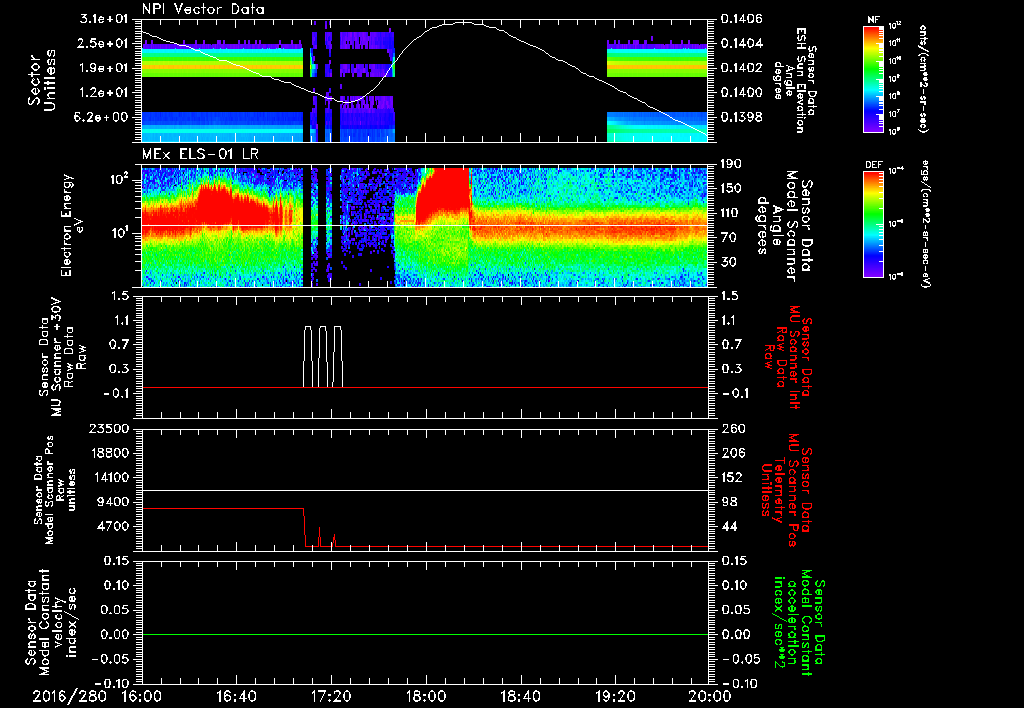
Task: Select the 'Model Scanner Pos Raw' axis title
Action: (x=55, y=490)
